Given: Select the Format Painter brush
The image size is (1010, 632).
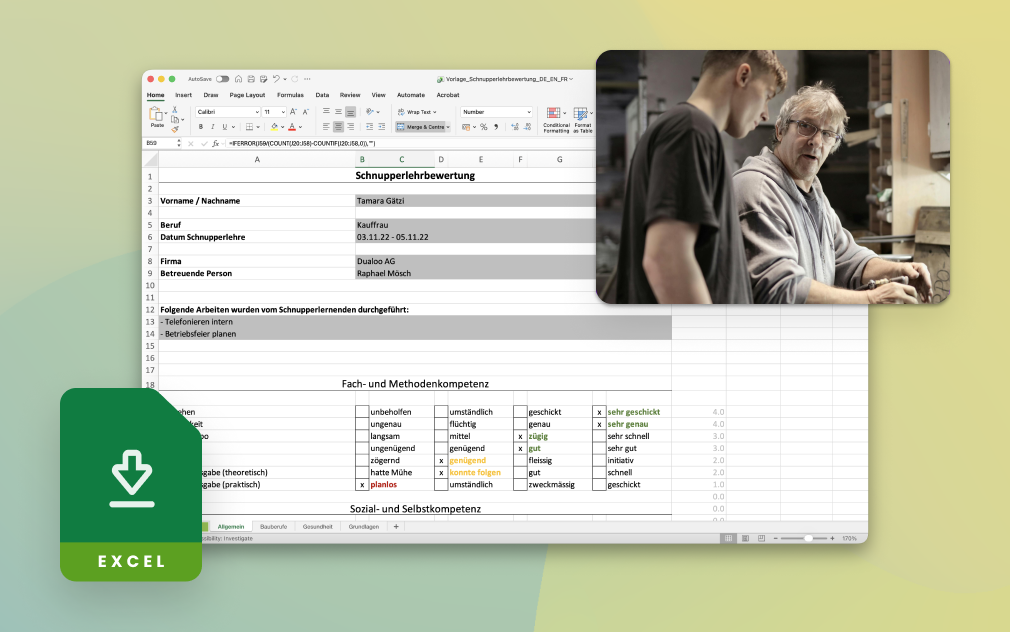Looking at the screenshot, I should (x=175, y=129).
